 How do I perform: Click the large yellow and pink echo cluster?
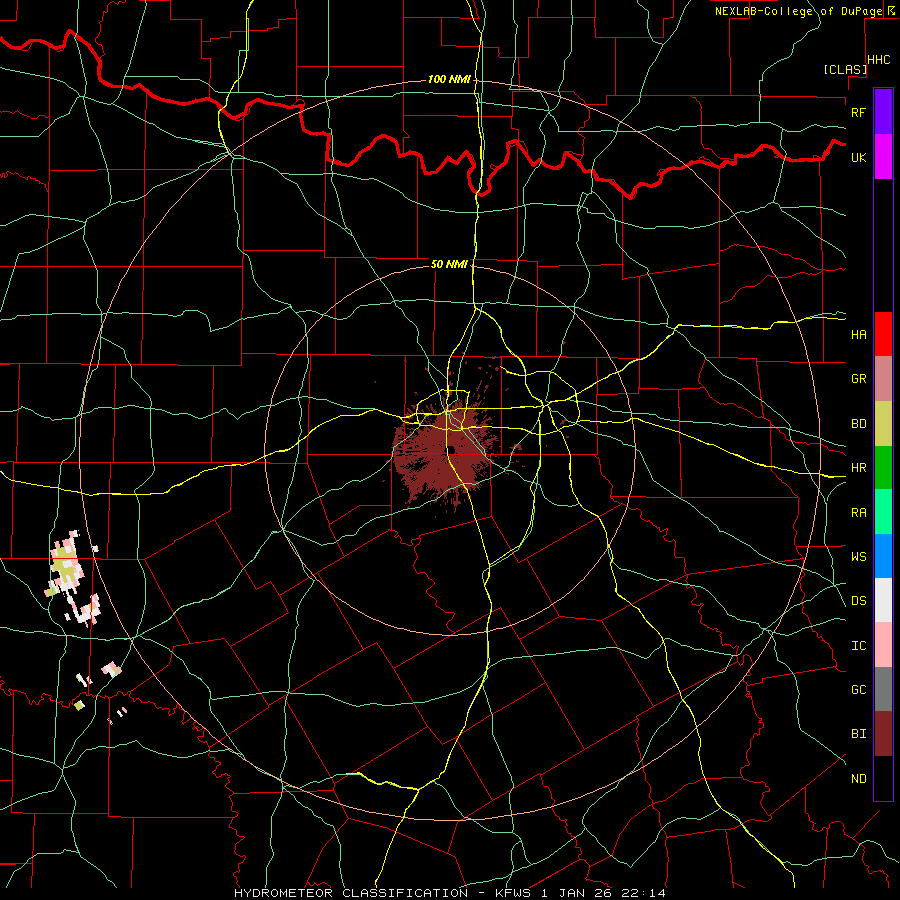click(x=68, y=565)
